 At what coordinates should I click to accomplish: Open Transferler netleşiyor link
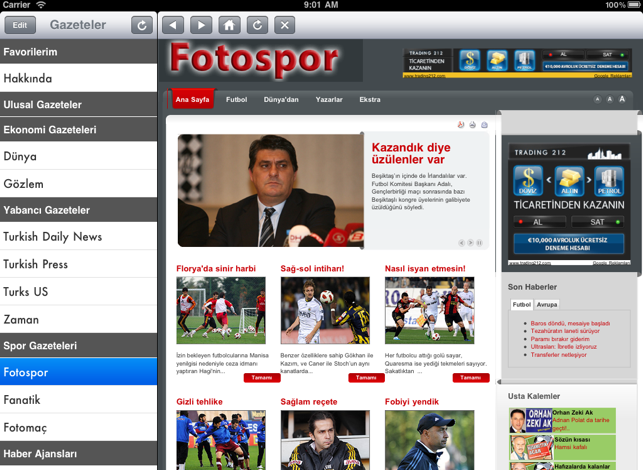[x=559, y=355]
